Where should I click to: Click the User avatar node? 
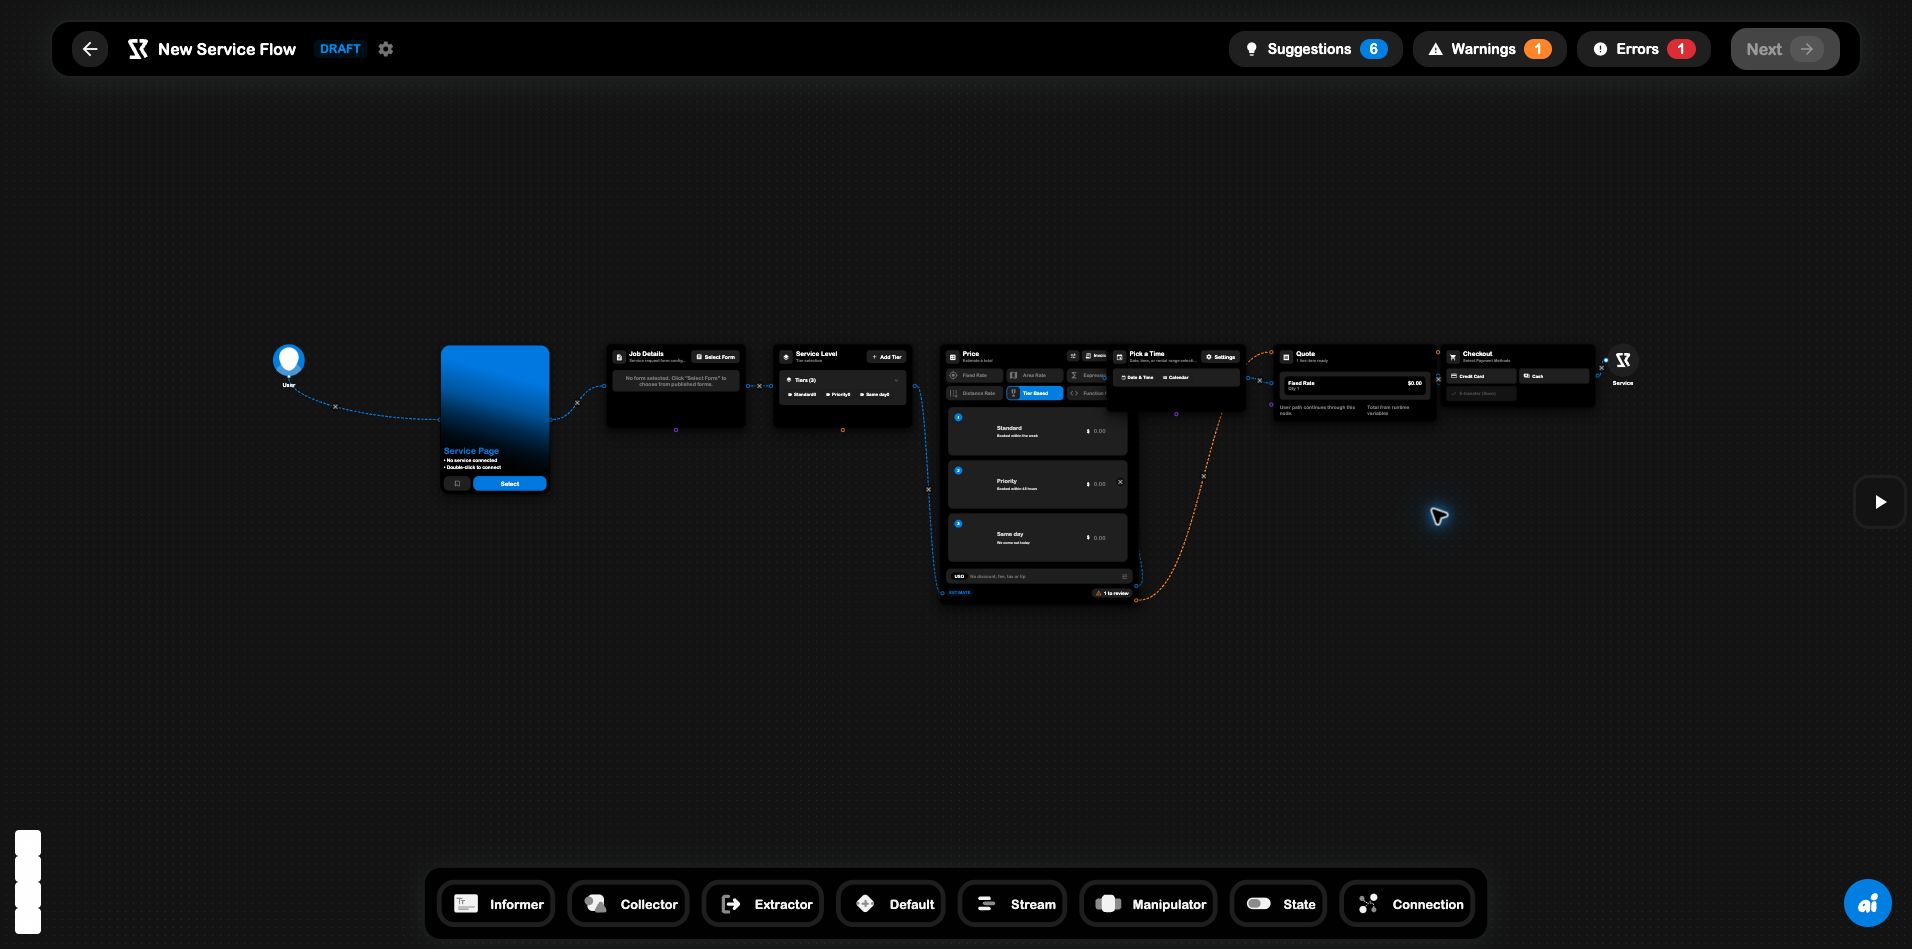click(289, 360)
